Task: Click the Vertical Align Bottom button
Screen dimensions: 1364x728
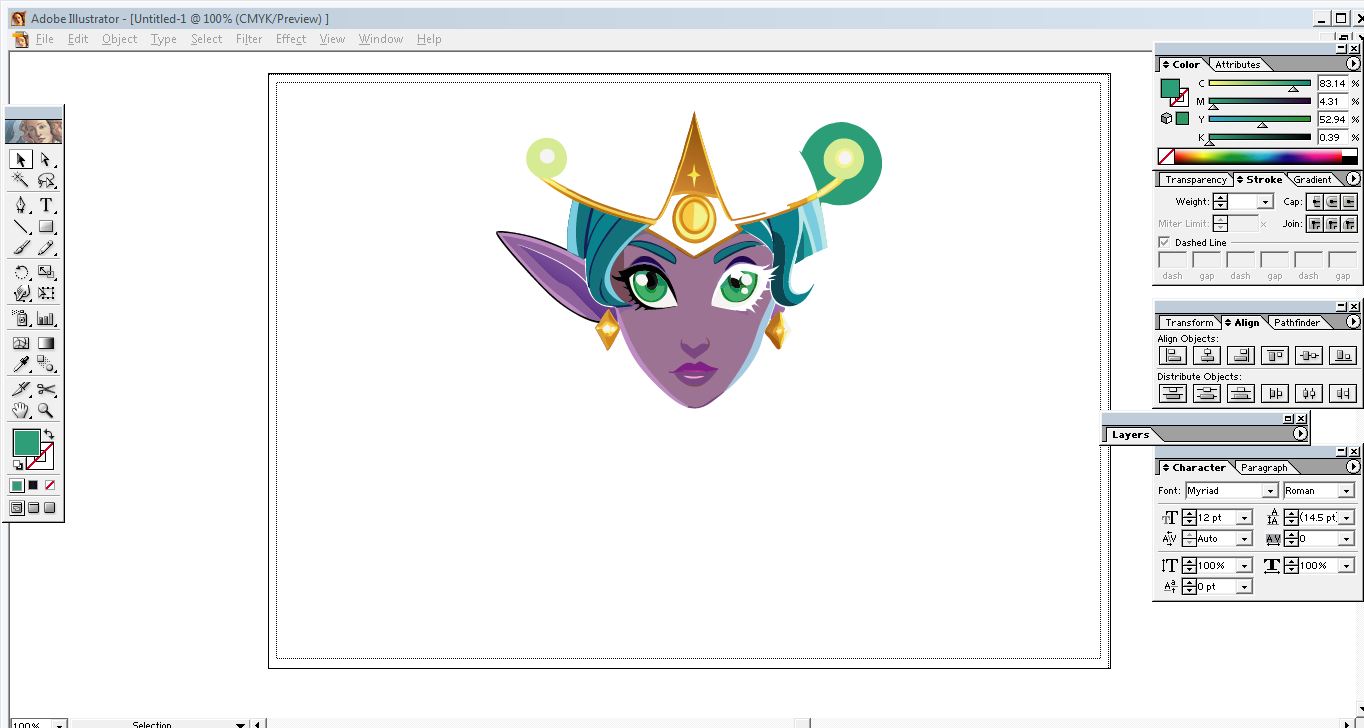Action: 1343,355
